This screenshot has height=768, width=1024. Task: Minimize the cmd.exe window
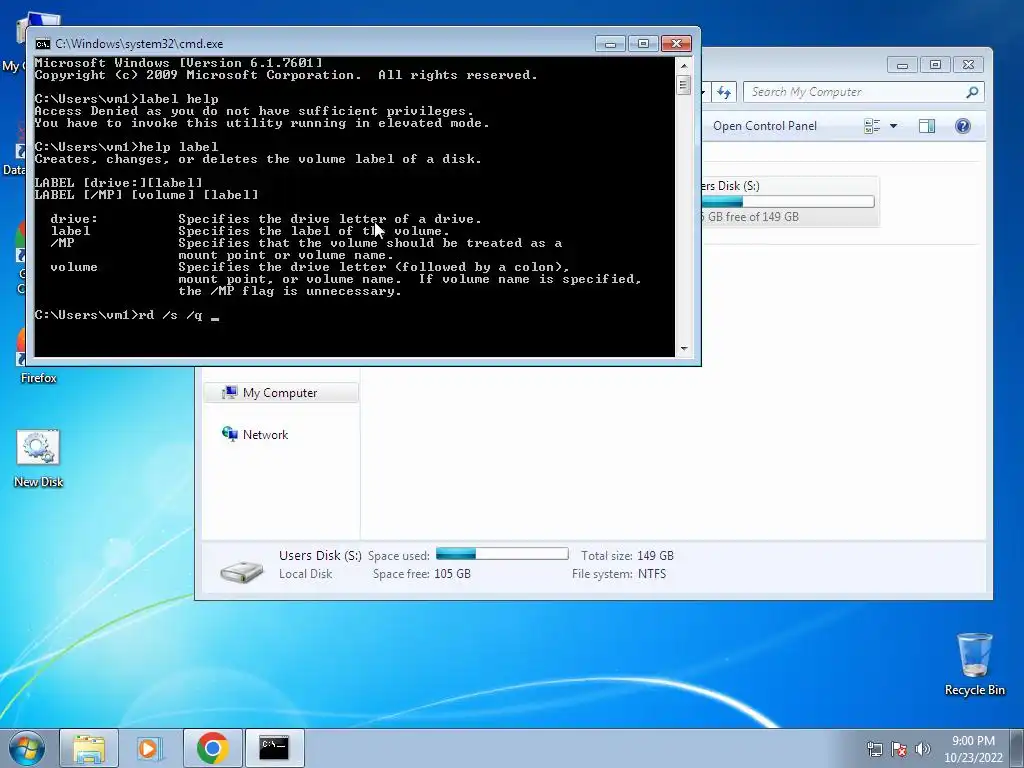click(610, 44)
